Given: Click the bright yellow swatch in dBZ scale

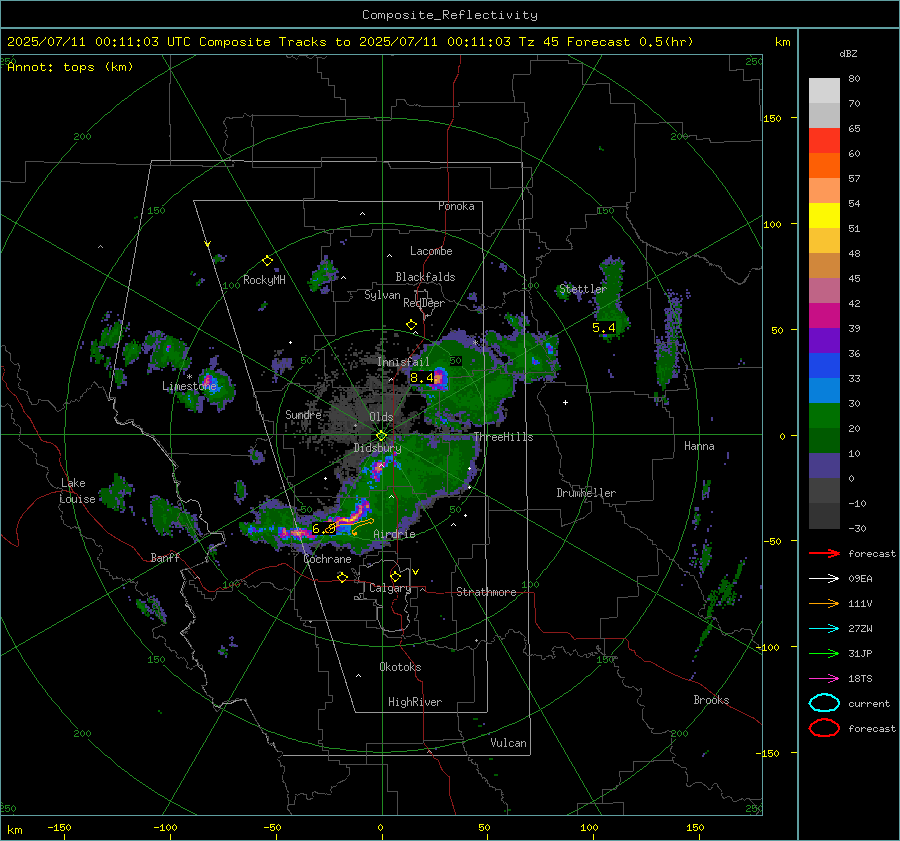Looking at the screenshot, I should point(824,215).
